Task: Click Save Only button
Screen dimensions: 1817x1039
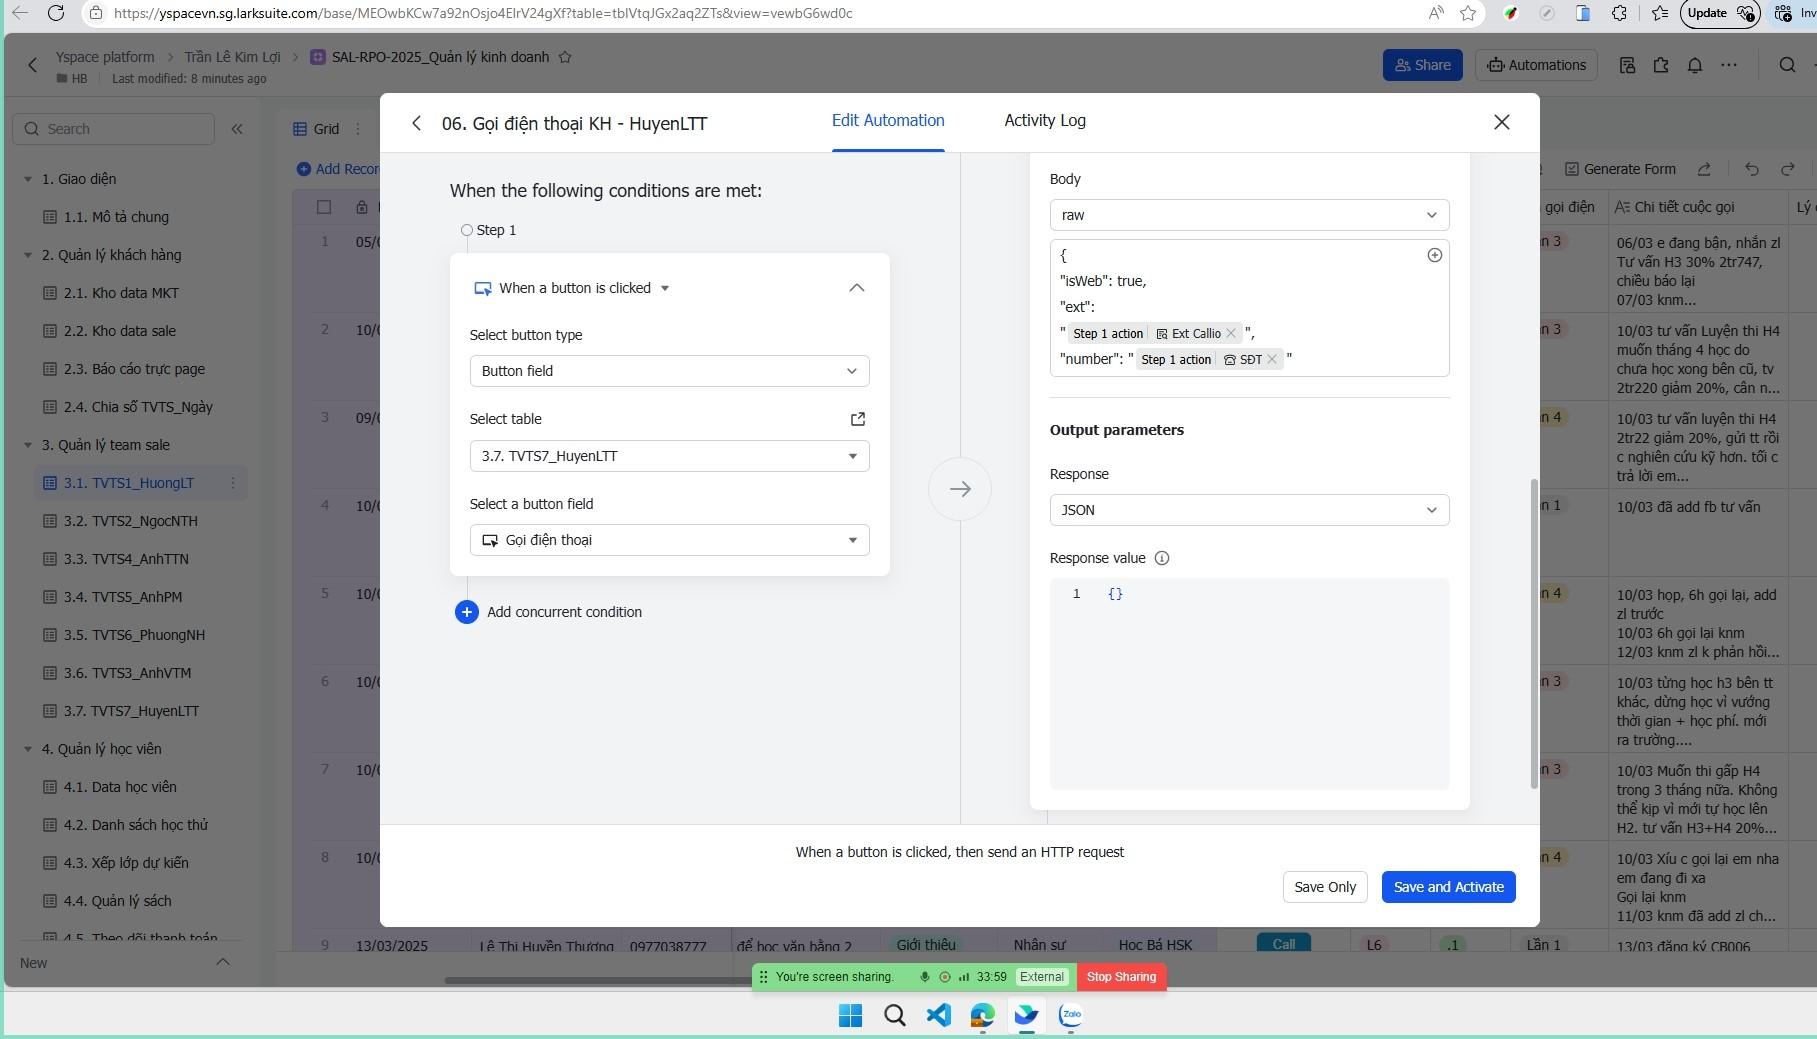Action: click(x=1324, y=887)
